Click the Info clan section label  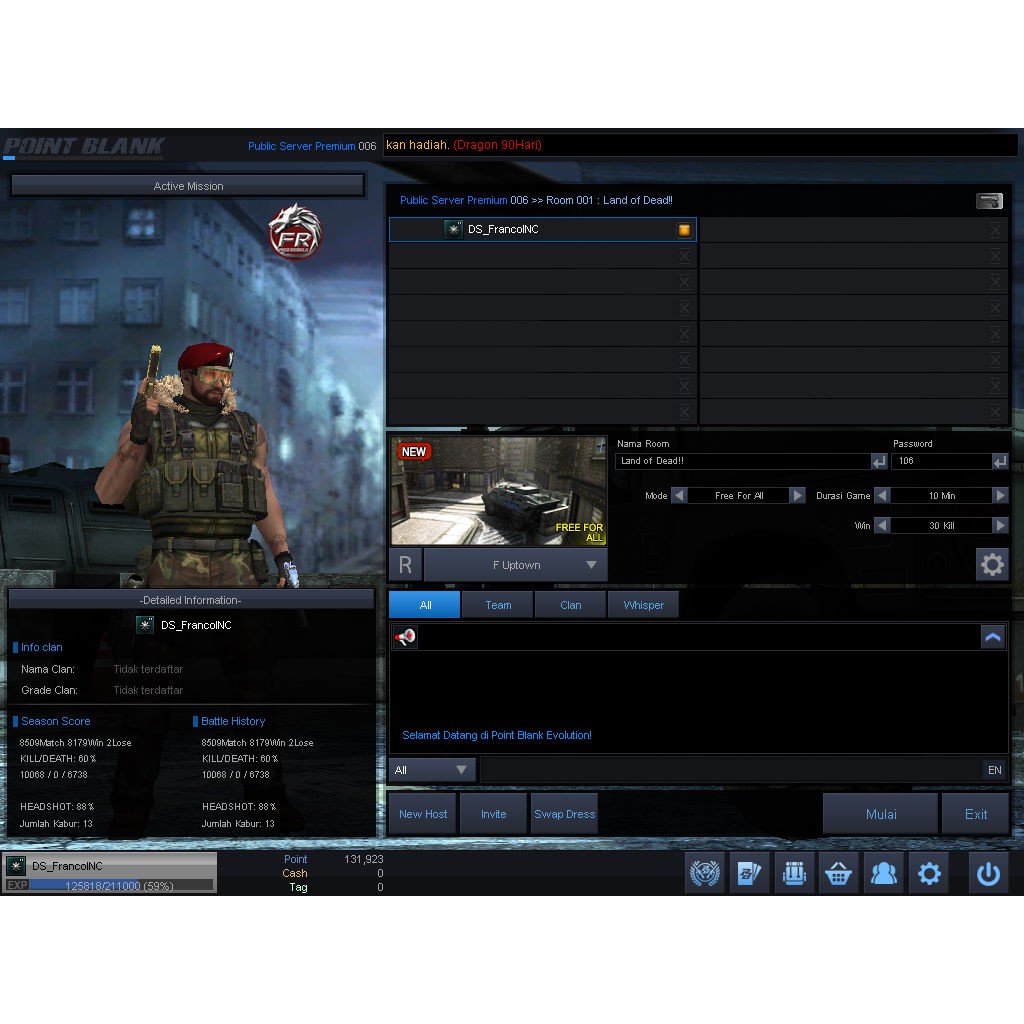click(41, 647)
